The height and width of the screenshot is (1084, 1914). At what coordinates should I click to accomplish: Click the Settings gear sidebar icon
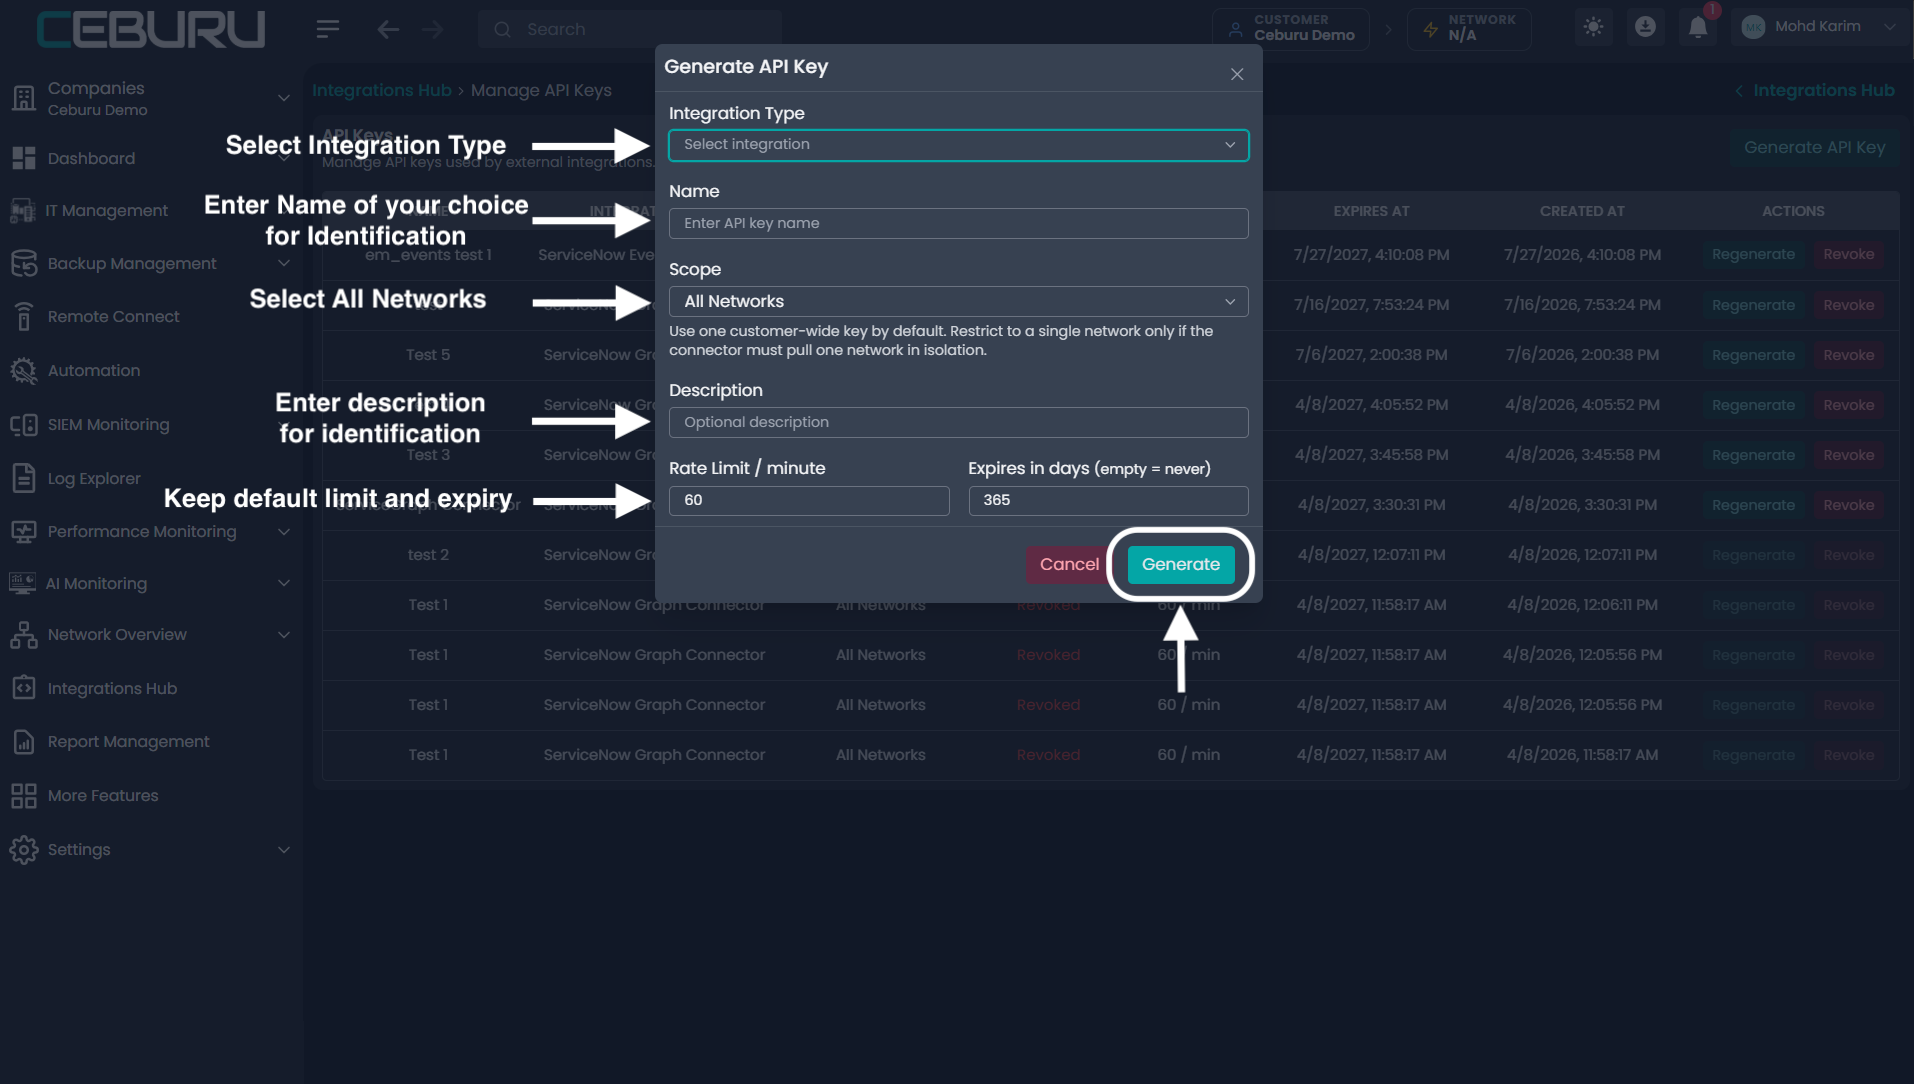[24, 849]
